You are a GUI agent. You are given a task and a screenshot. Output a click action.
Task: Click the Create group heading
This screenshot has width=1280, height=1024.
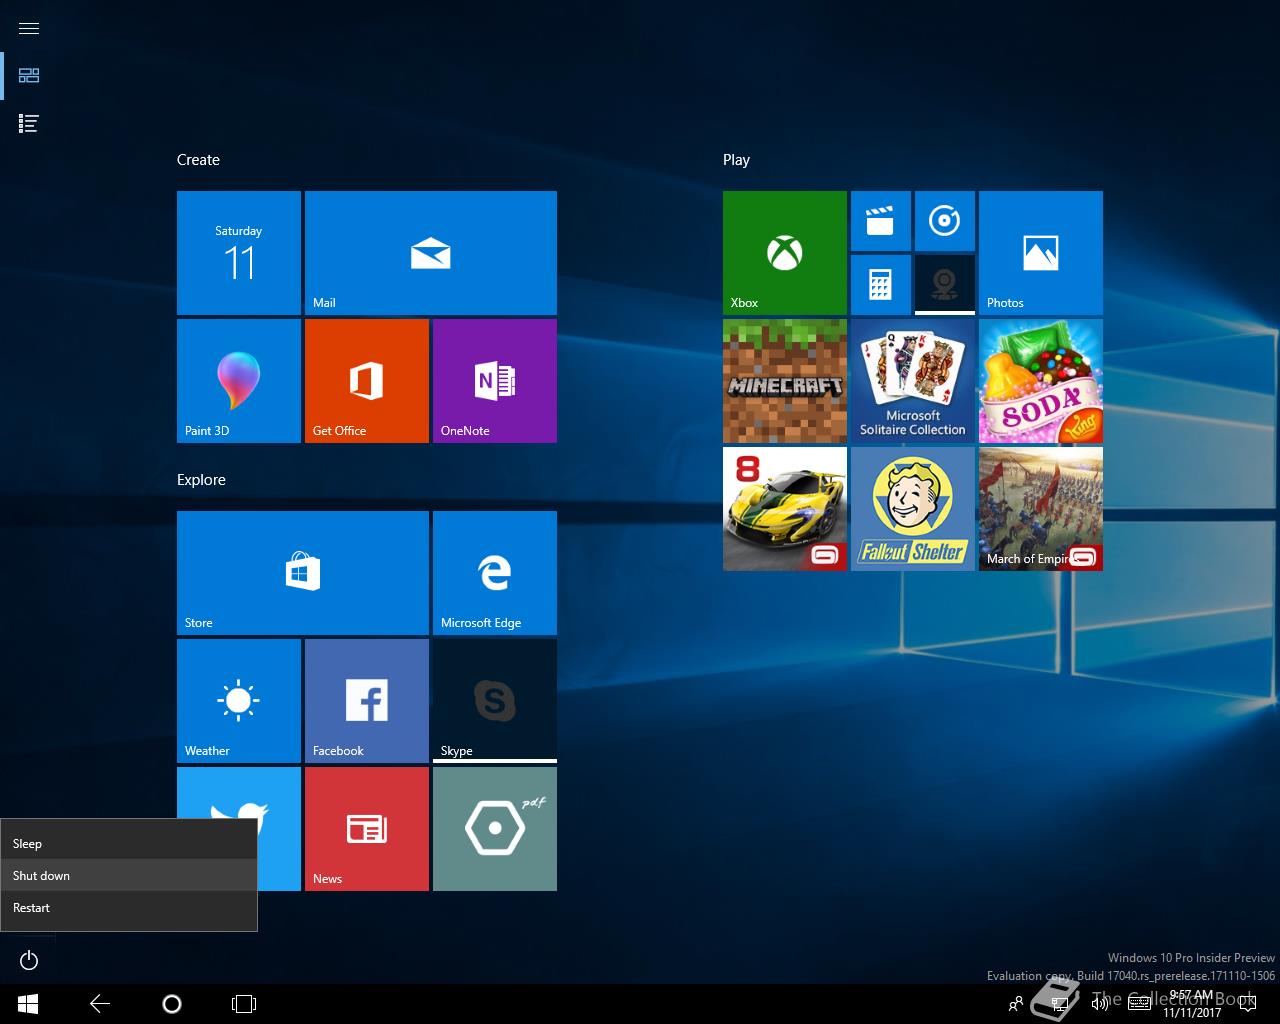click(x=198, y=160)
